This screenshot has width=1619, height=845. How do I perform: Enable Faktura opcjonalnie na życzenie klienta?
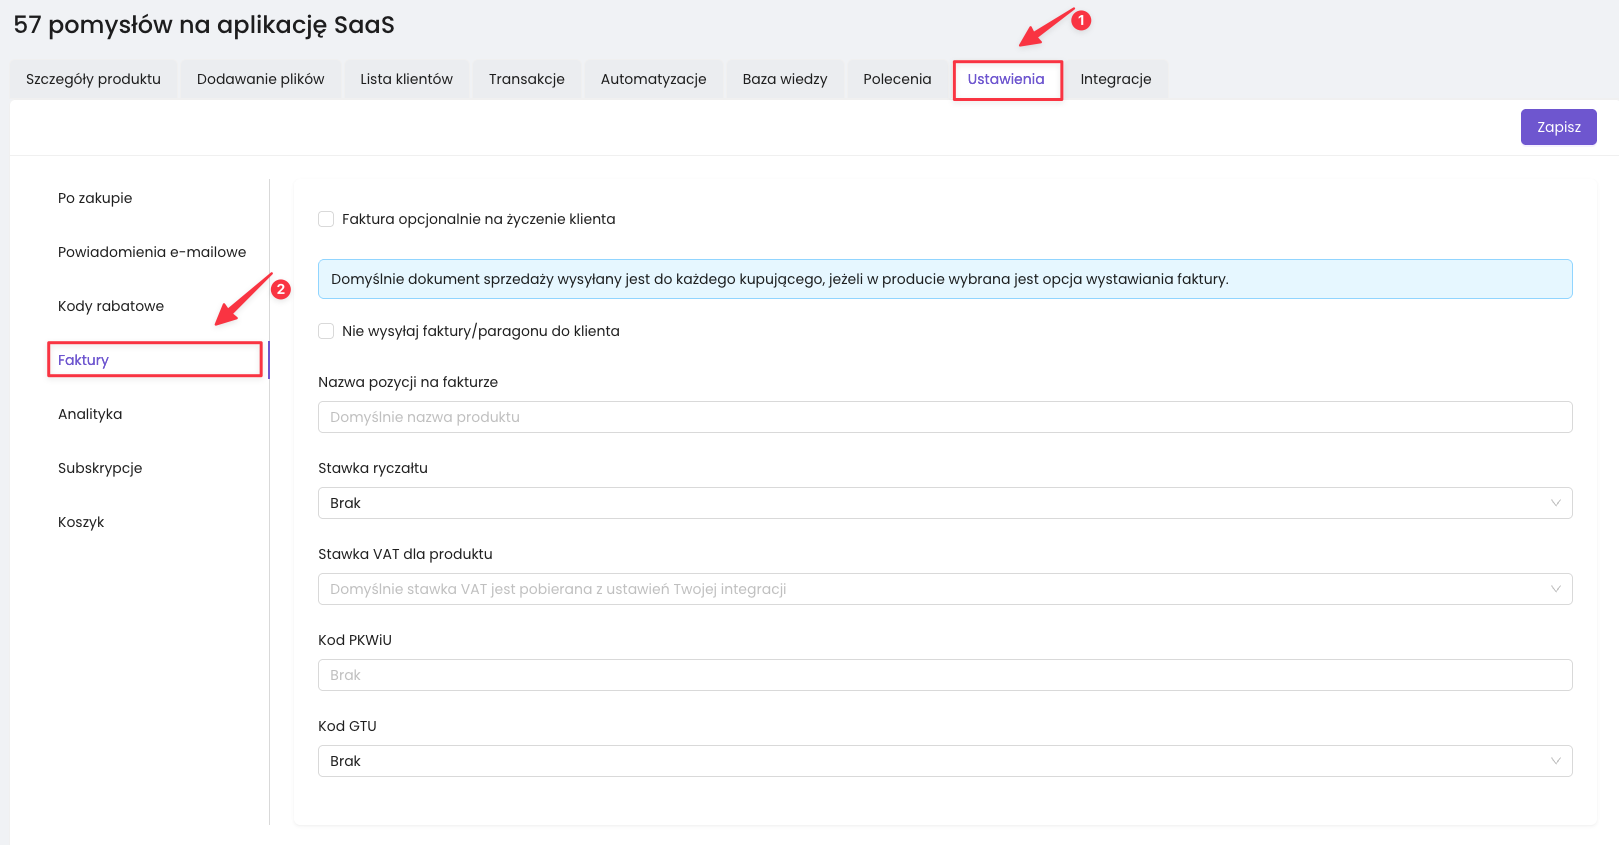pos(326,219)
